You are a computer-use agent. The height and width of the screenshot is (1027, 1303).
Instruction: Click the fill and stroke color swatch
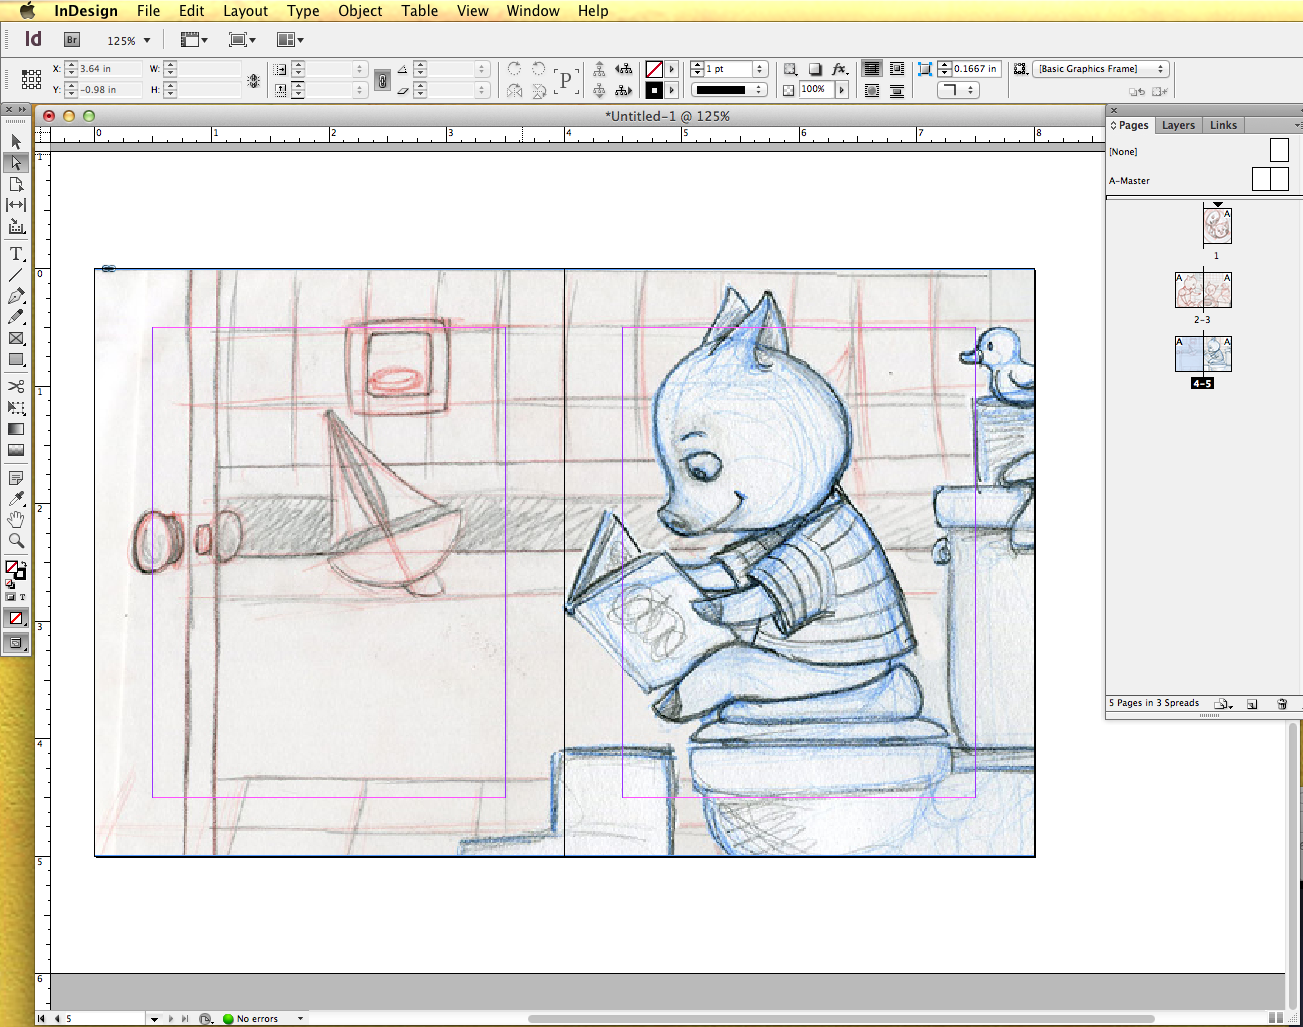point(15,569)
